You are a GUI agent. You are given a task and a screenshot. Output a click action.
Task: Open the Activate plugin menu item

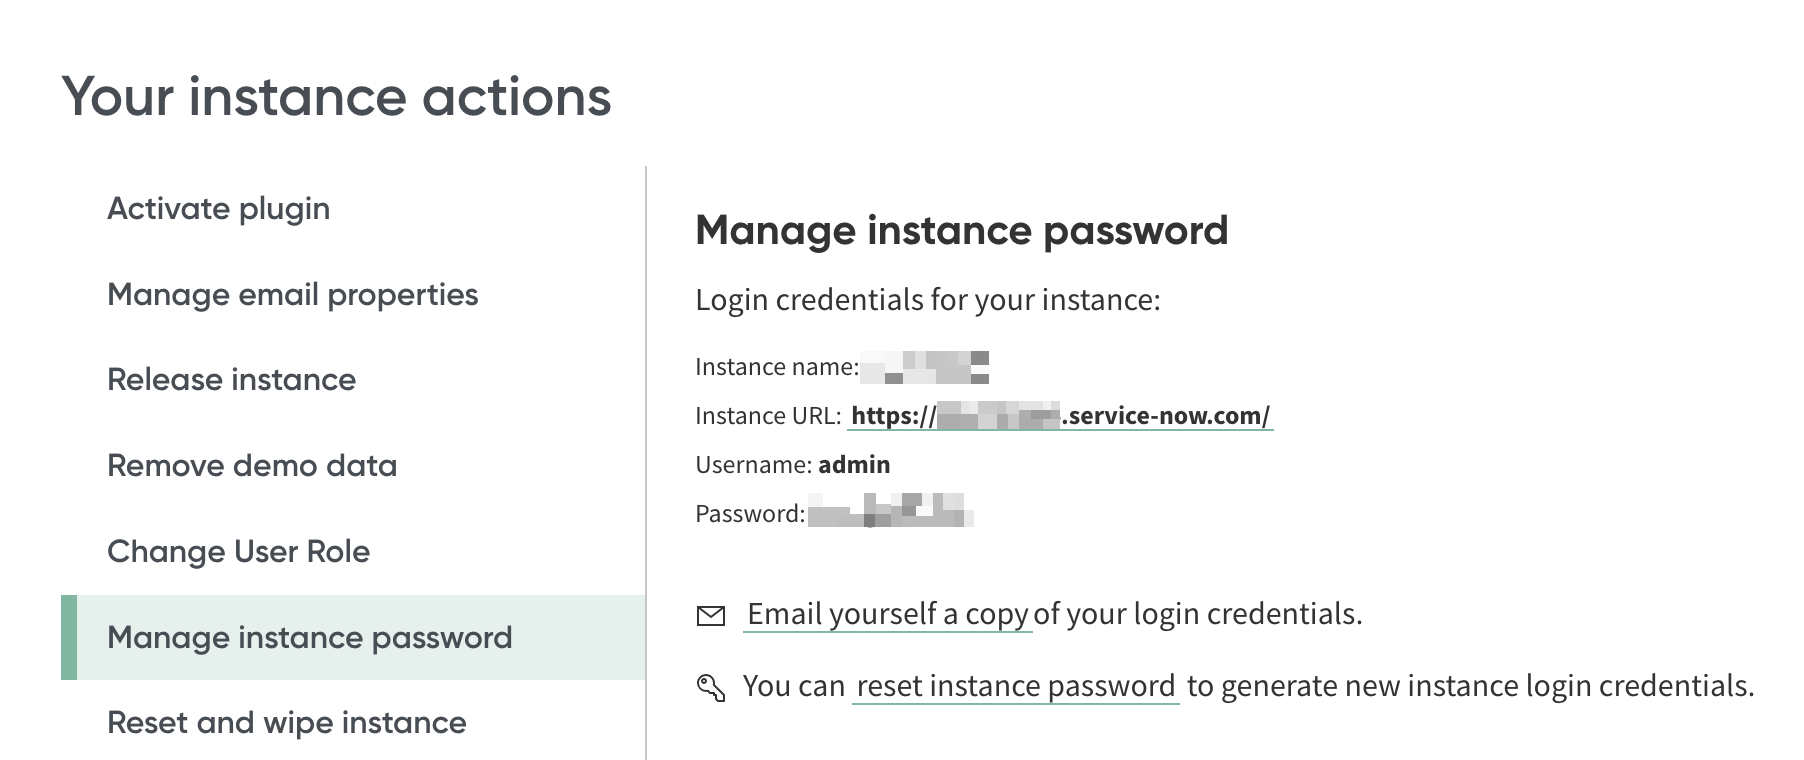pyautogui.click(x=218, y=209)
